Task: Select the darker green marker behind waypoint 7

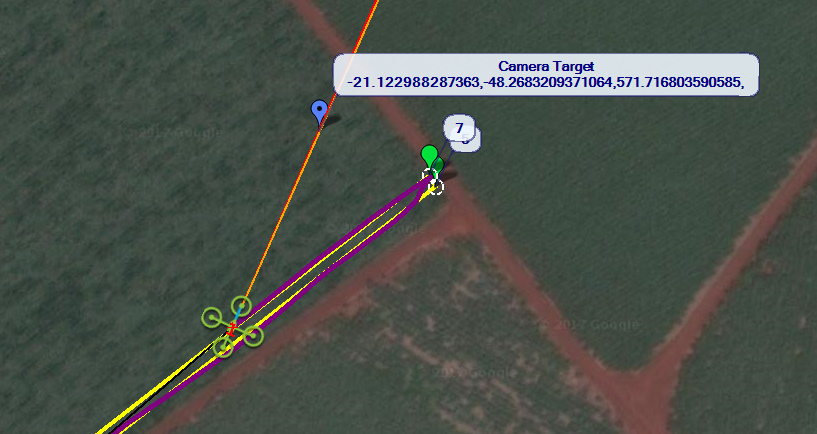Action: coord(439,164)
